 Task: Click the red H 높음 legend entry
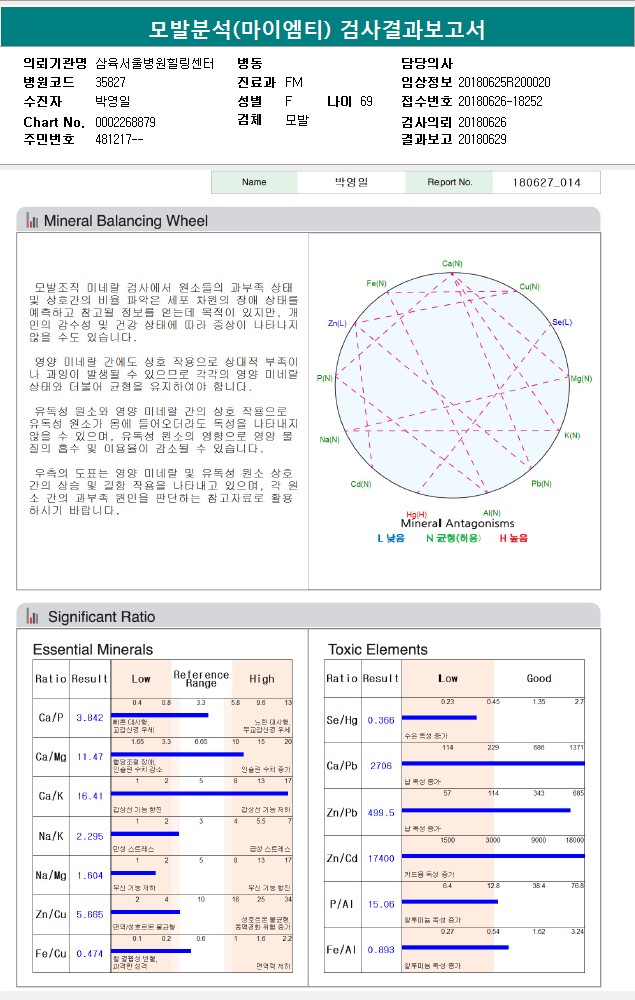pos(514,538)
